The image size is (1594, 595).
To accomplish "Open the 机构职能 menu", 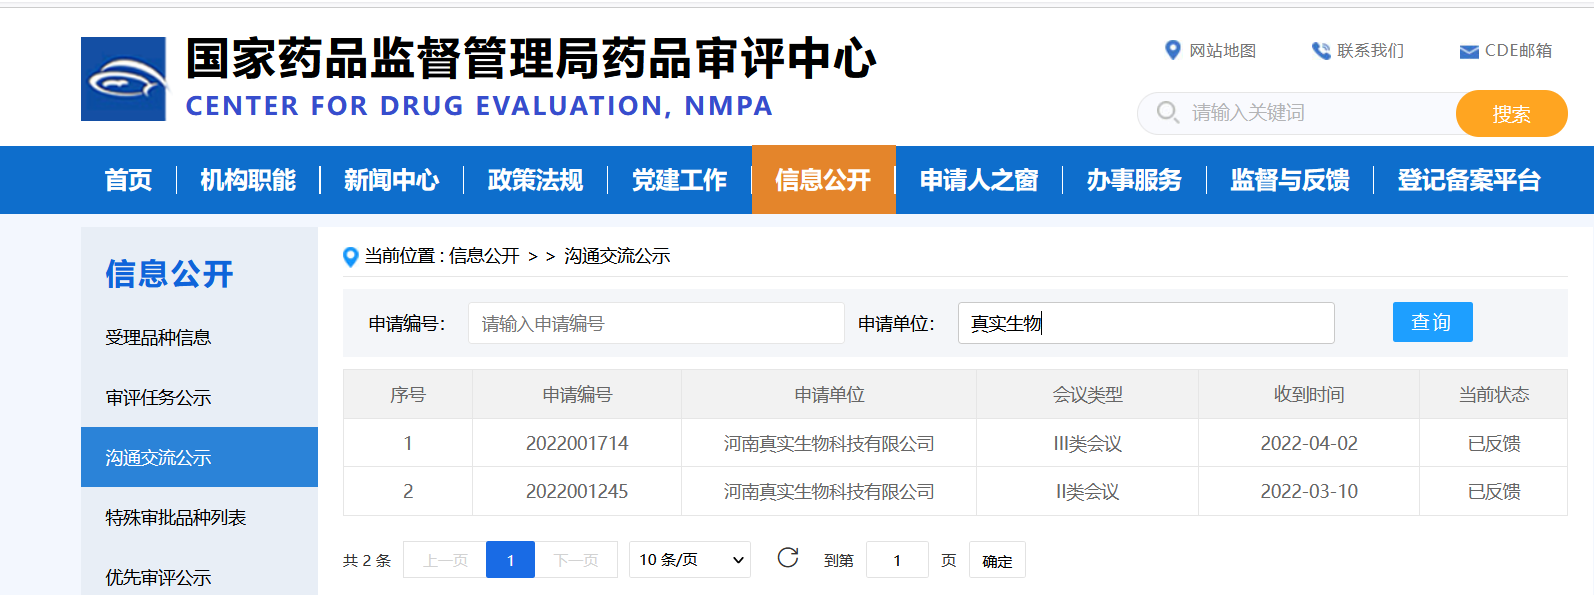I will 248,180.
